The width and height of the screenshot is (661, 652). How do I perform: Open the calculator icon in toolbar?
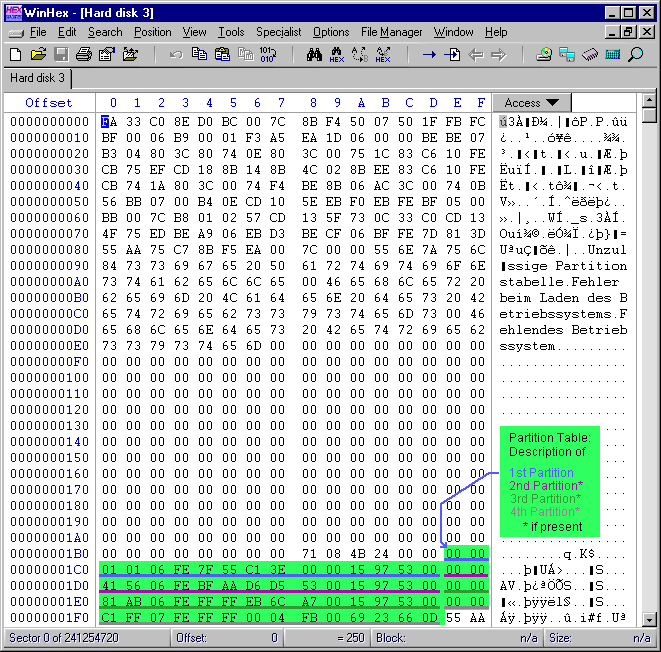[x=613, y=55]
